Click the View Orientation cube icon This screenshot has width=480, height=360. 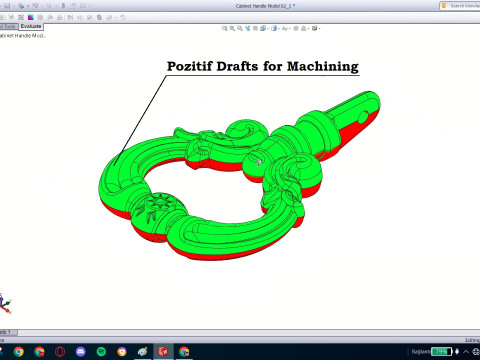point(263,29)
